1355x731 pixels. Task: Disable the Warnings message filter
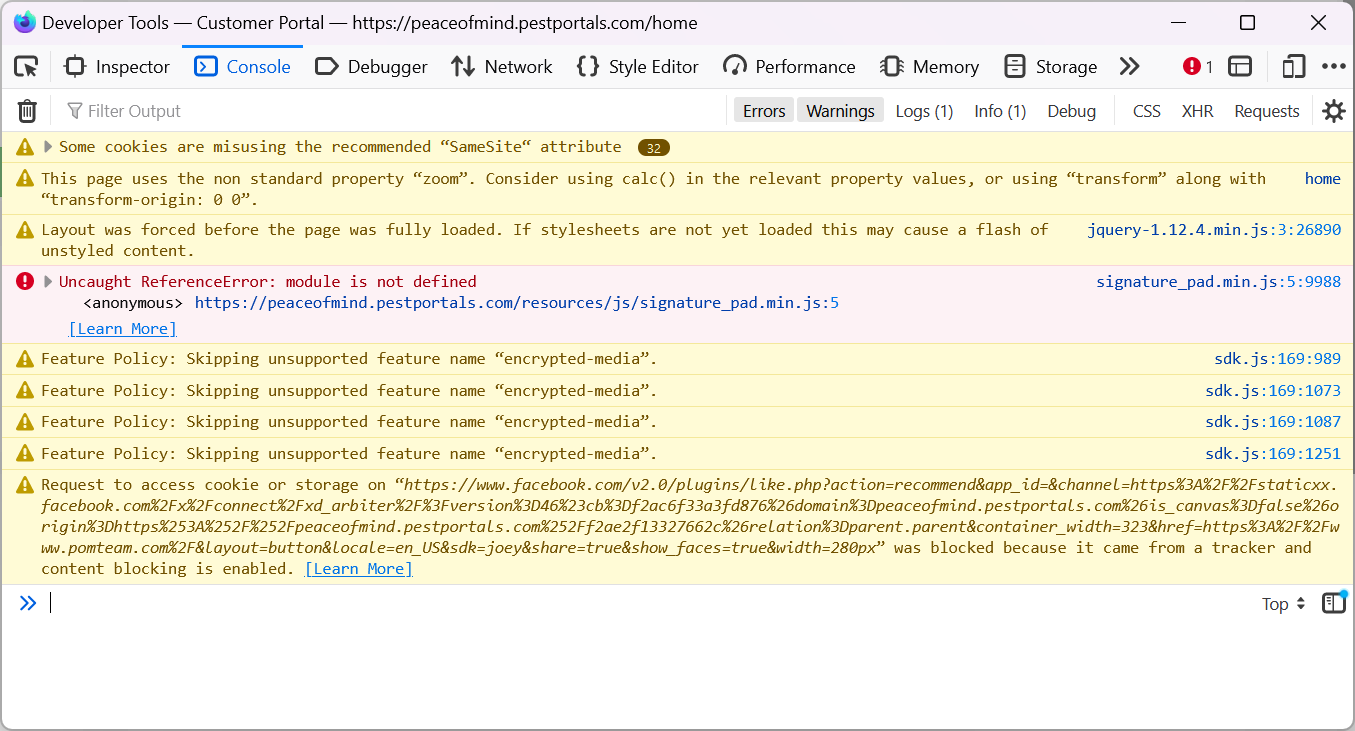coord(840,110)
